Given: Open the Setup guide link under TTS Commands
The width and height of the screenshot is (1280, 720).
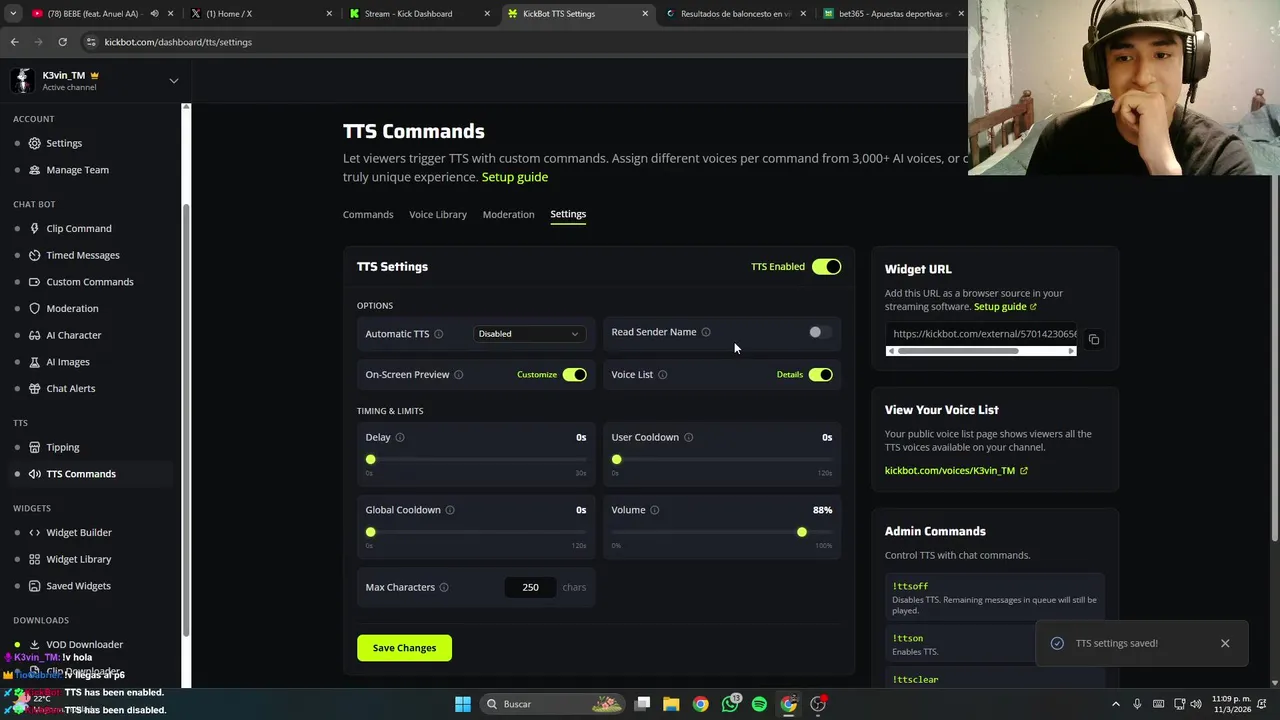Looking at the screenshot, I should point(515,177).
